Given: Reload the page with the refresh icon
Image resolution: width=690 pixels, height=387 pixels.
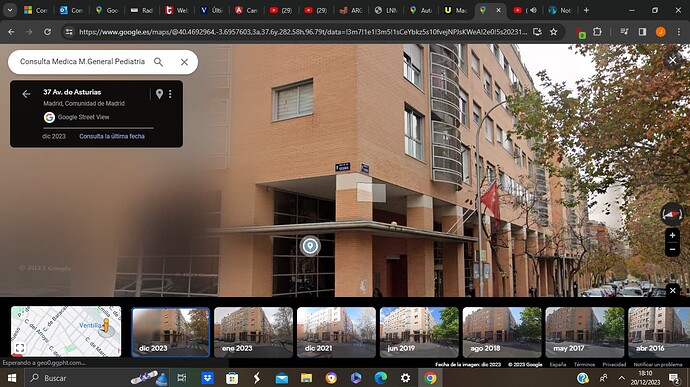Looking at the screenshot, I should [47, 32].
